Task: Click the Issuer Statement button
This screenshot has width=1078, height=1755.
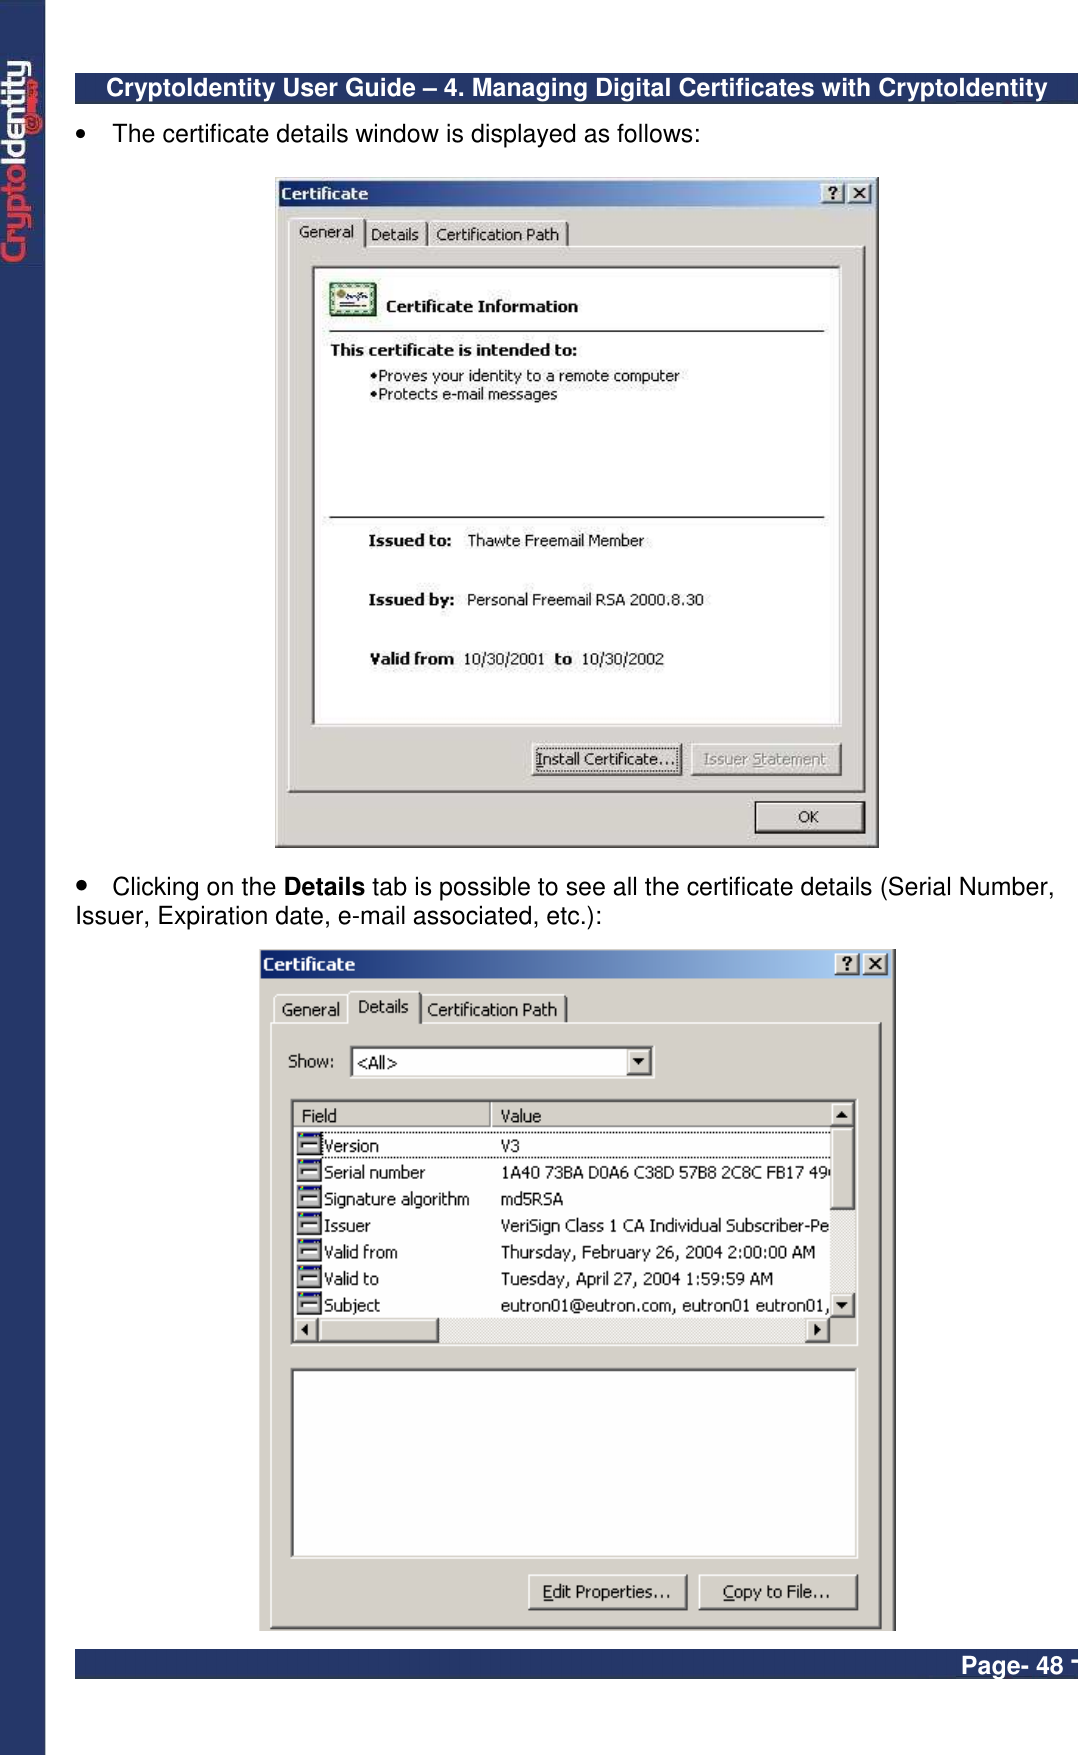Action: [x=765, y=759]
